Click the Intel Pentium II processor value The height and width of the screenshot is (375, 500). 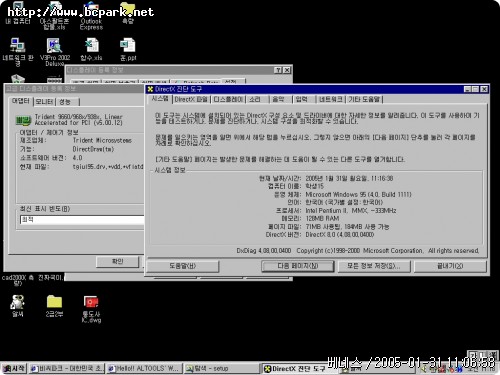click(351, 210)
